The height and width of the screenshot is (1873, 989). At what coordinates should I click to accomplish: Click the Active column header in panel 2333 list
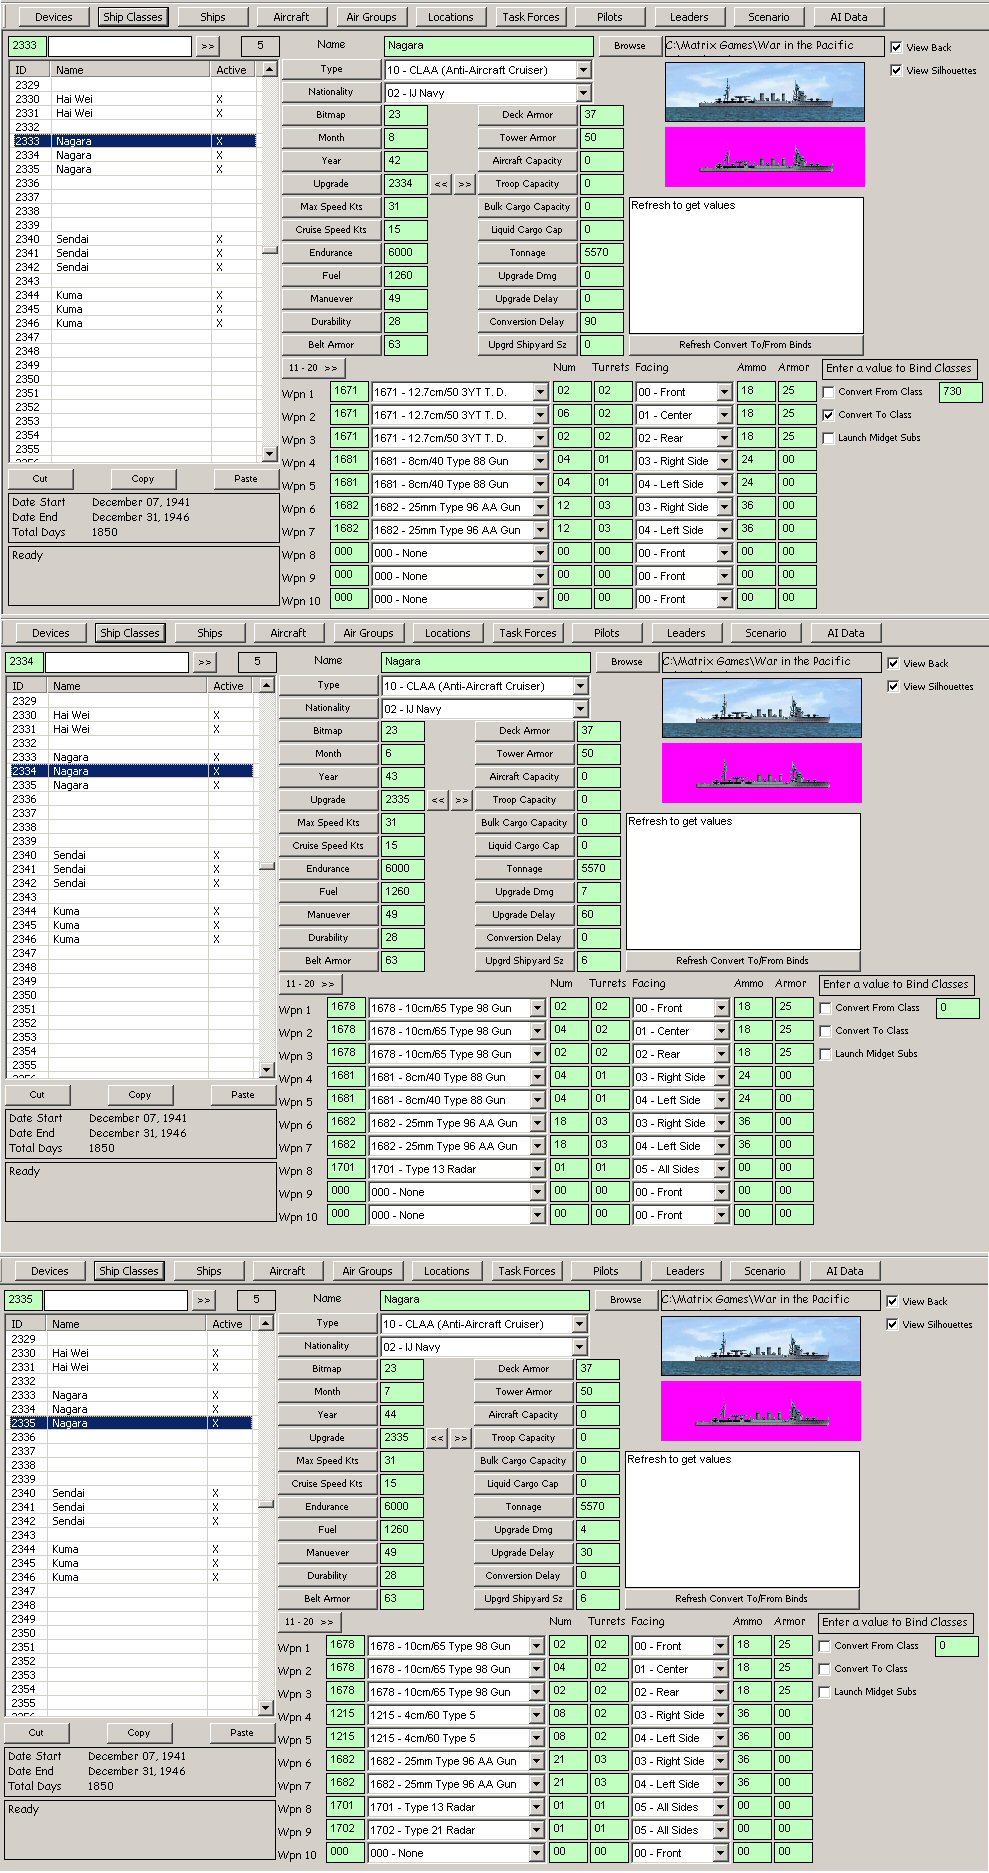click(x=235, y=70)
